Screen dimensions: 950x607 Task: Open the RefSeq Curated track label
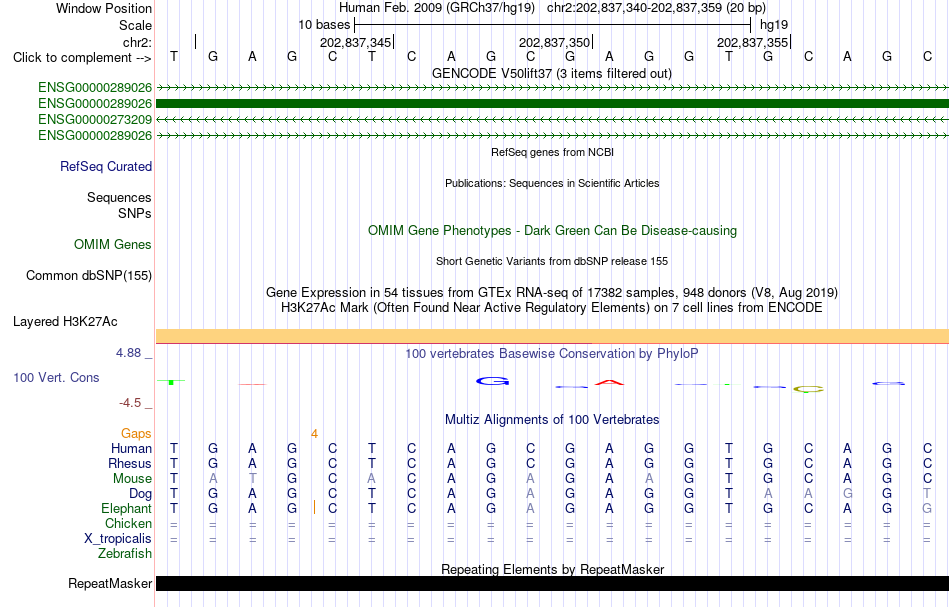(x=105, y=167)
